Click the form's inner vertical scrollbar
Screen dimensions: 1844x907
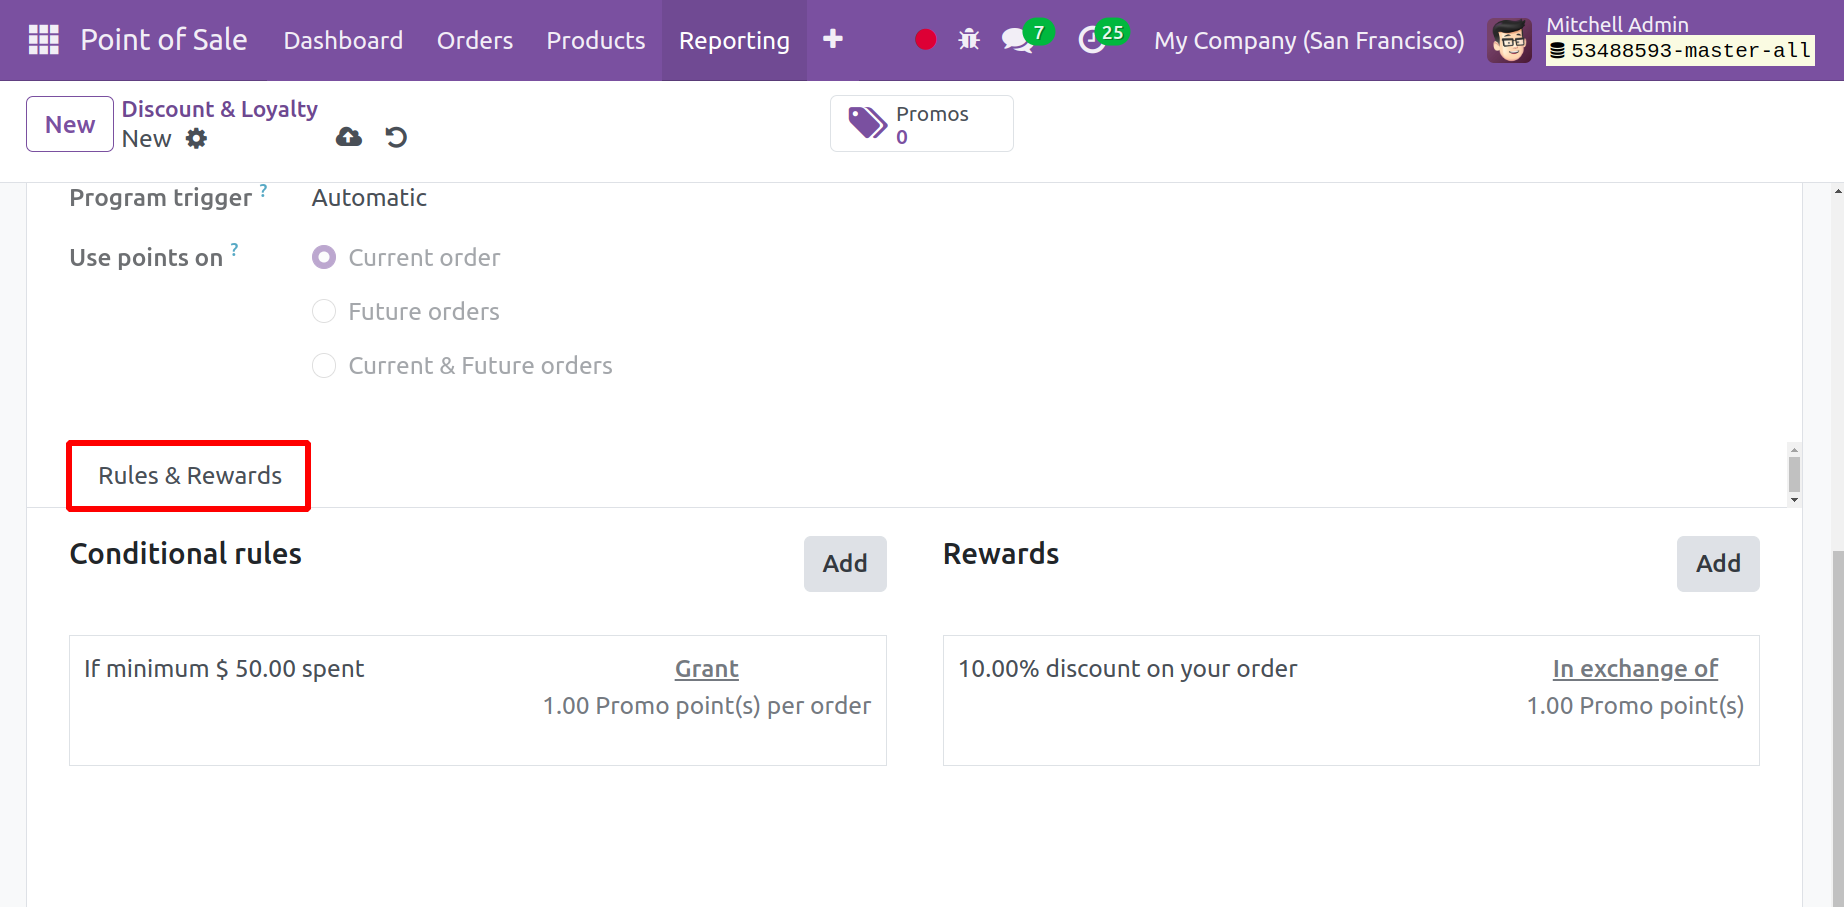[x=1794, y=474]
